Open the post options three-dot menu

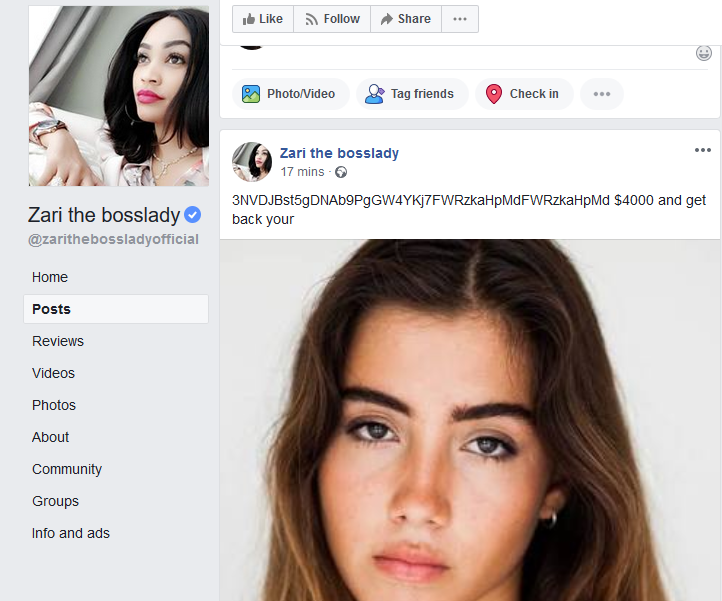tap(702, 150)
